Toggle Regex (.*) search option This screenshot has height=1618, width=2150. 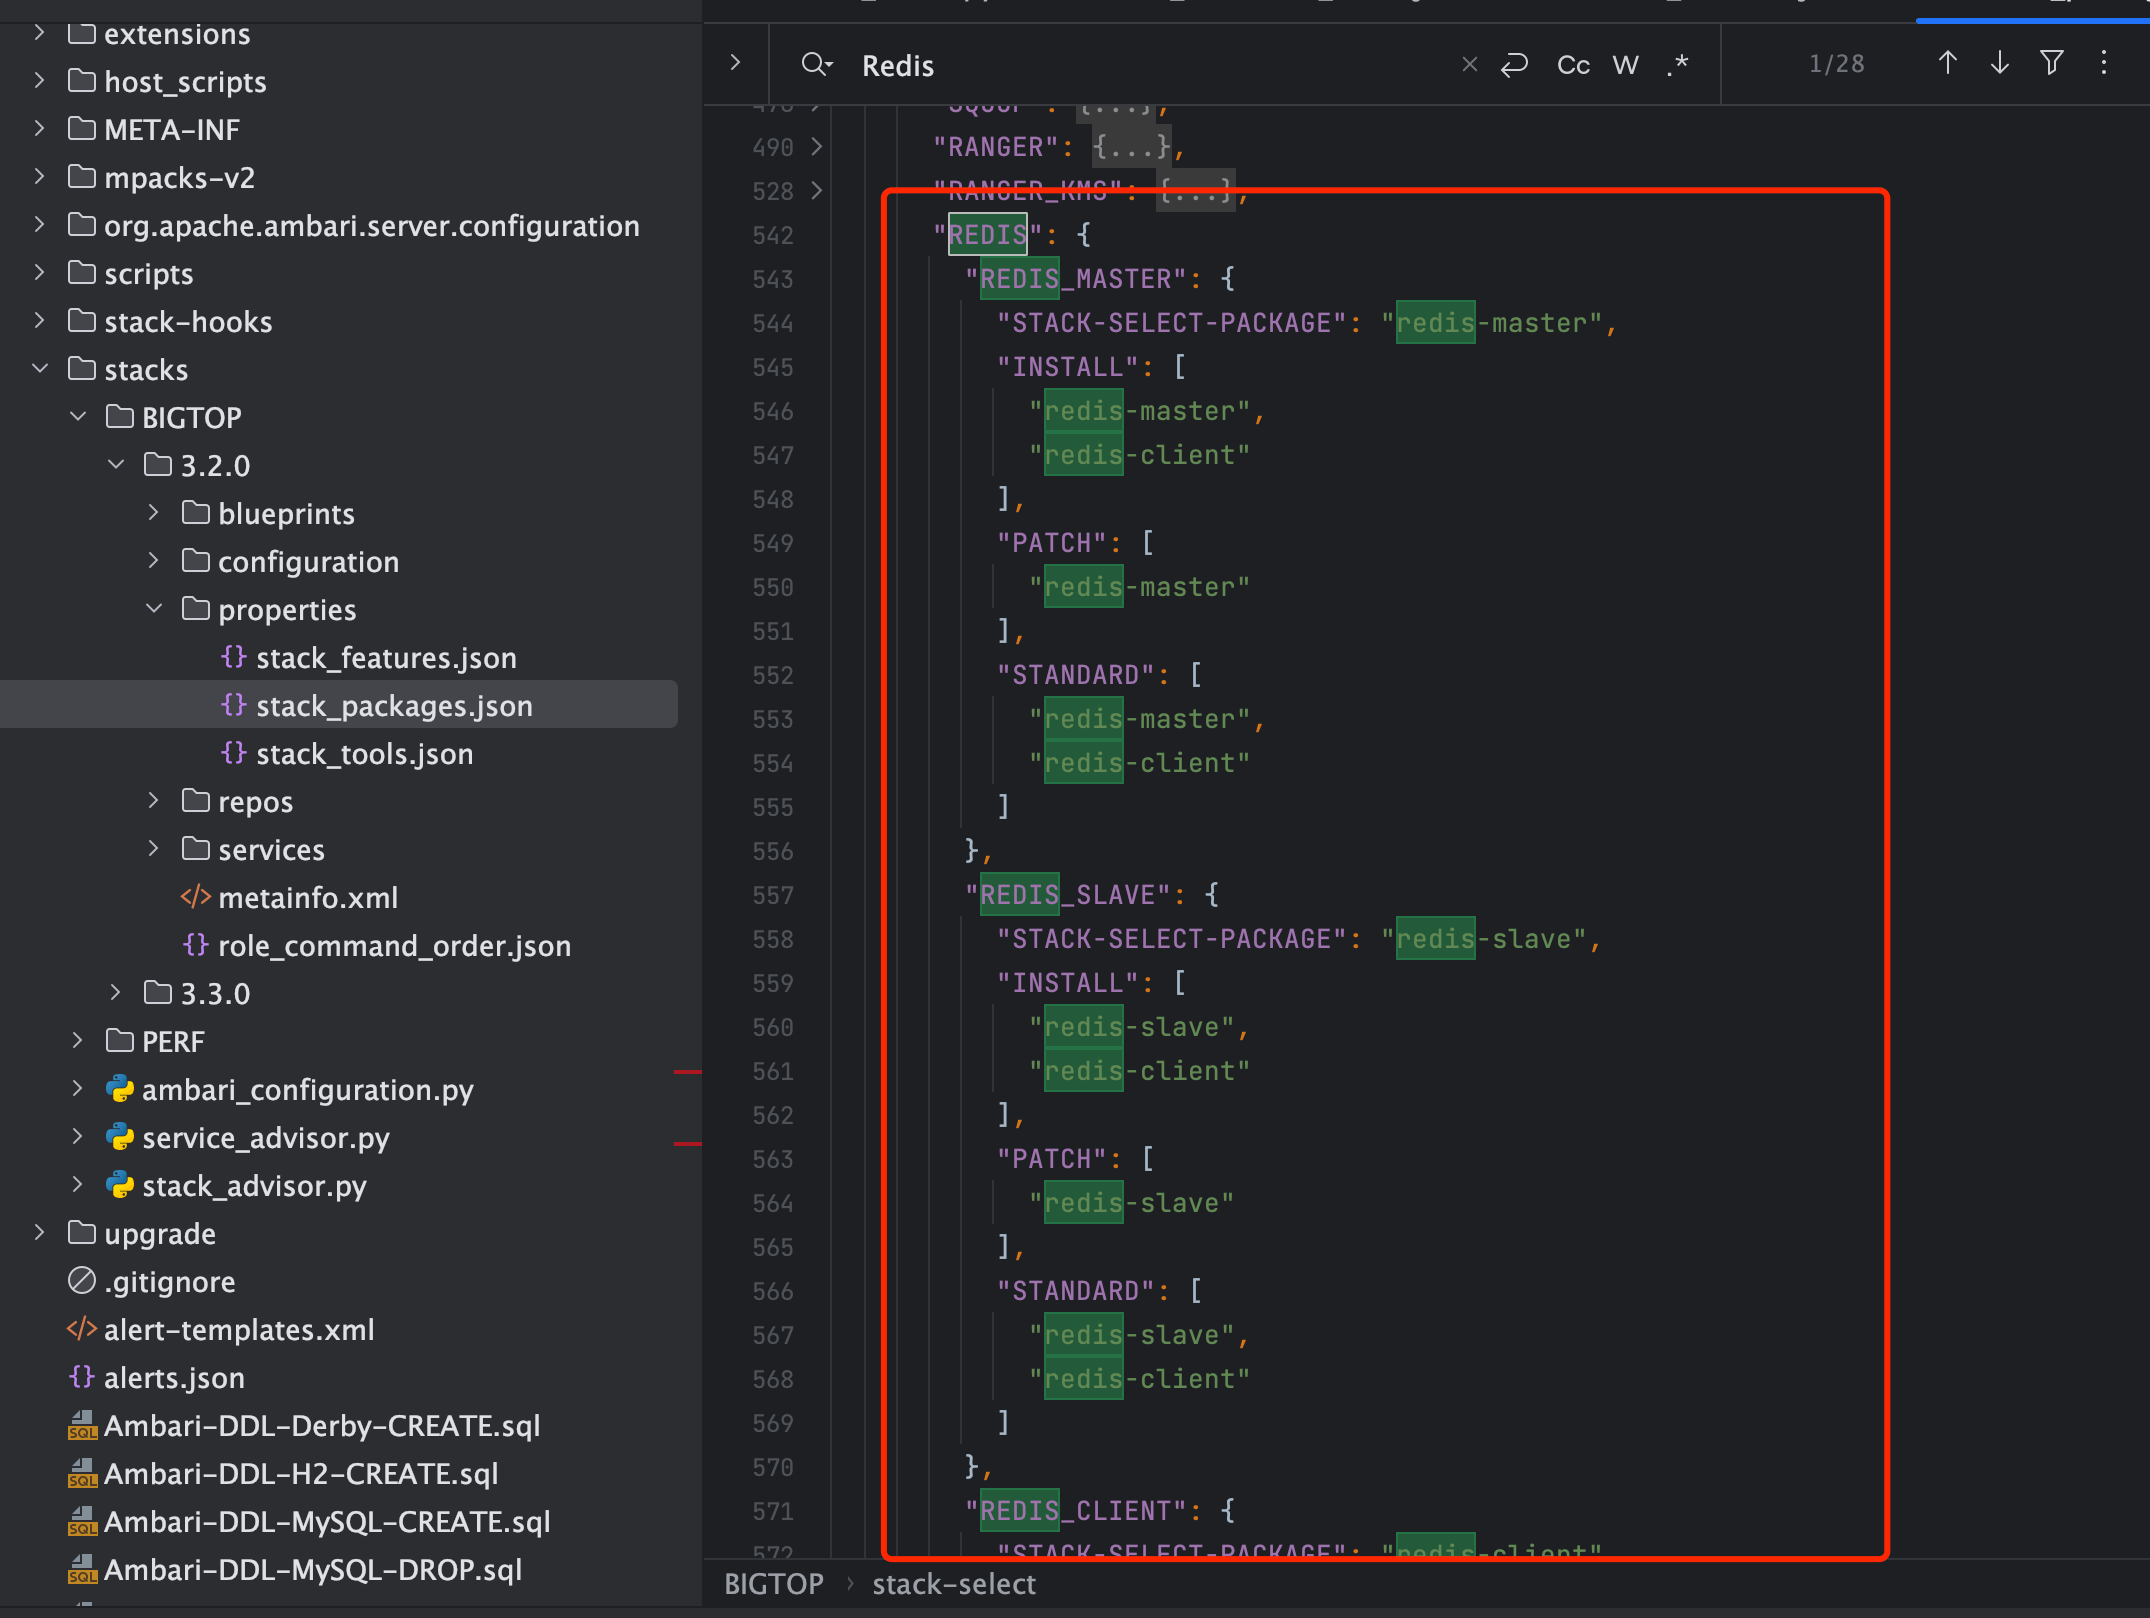click(1677, 65)
